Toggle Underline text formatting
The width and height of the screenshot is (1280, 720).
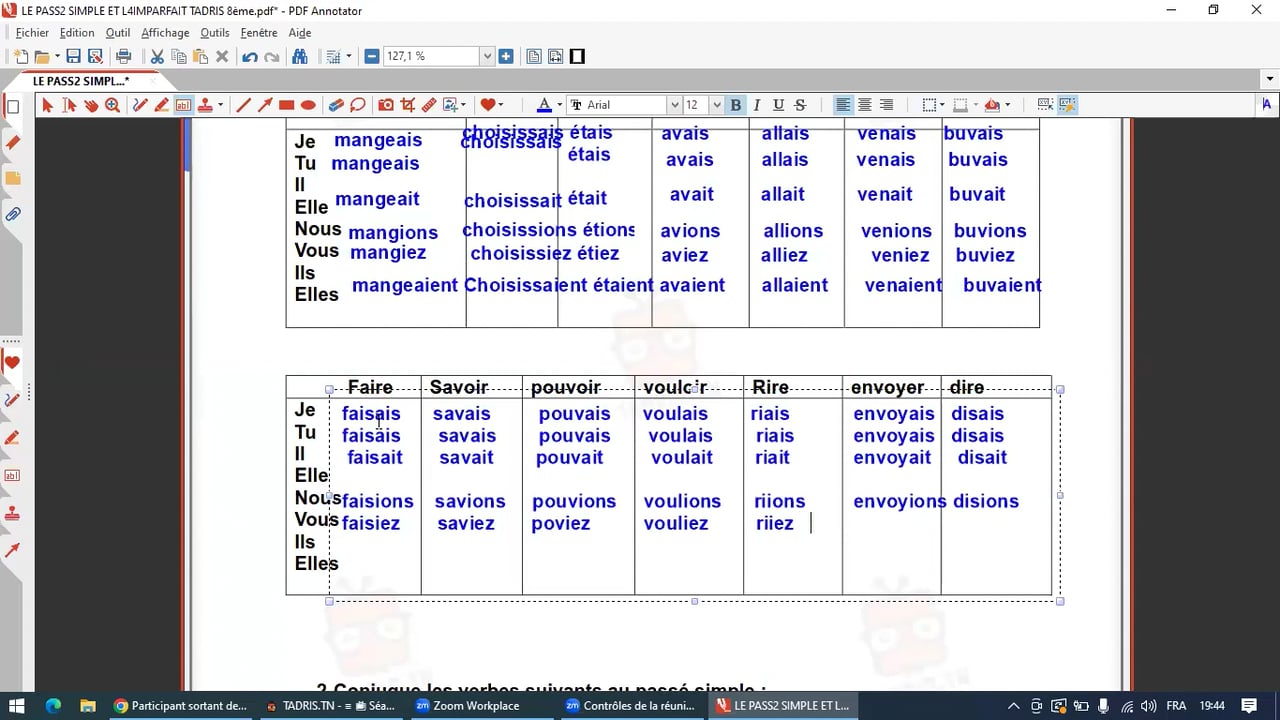778,105
